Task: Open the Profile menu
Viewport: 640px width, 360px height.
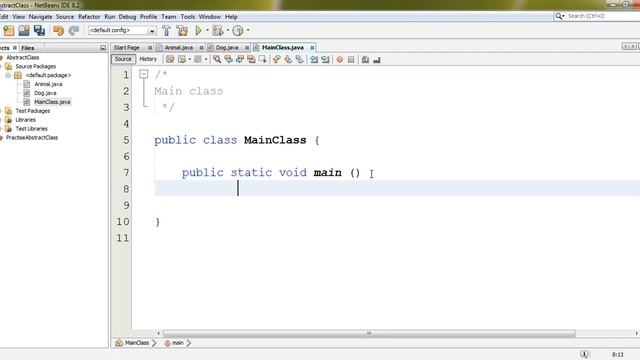Action: (x=149, y=17)
